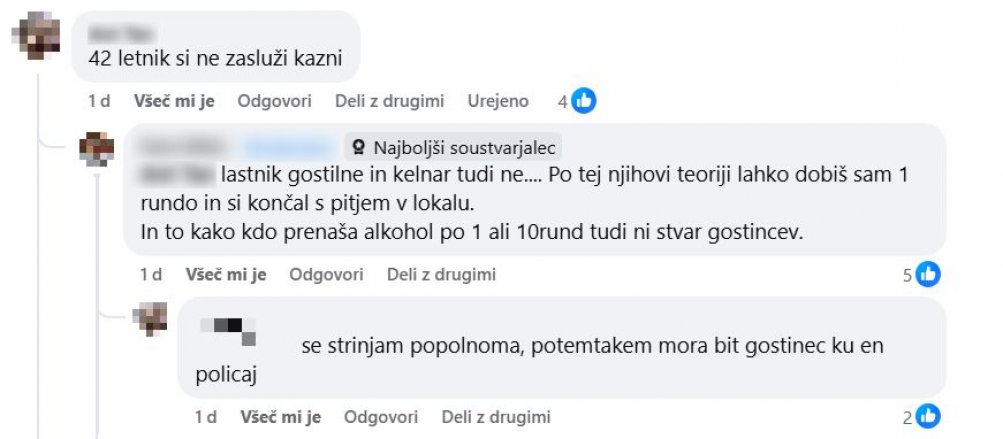Click the like reaction icon showing 2
This screenshot has height=439, width=1003.
point(928,417)
